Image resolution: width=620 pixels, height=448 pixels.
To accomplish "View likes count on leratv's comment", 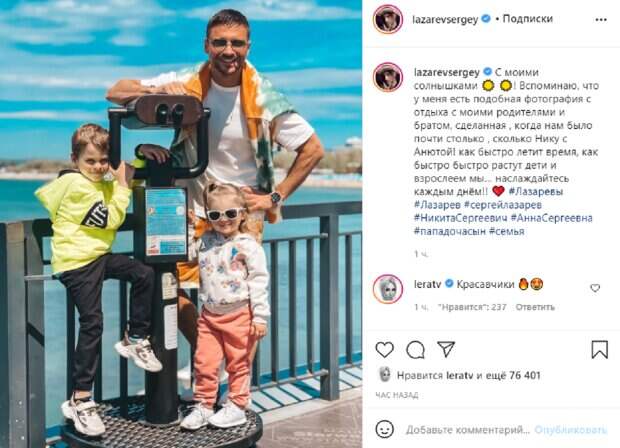I will [472, 307].
